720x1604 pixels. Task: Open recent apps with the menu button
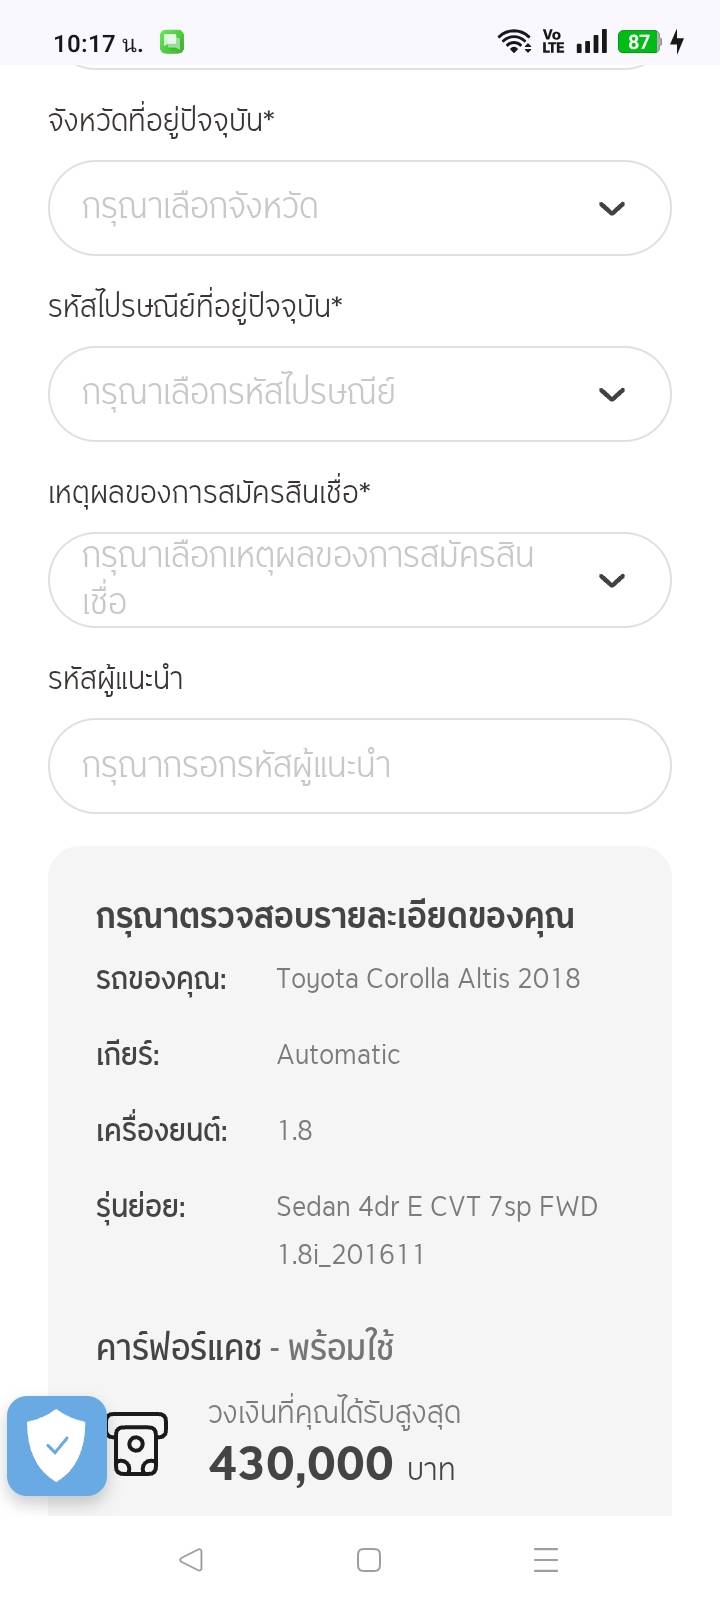(x=545, y=1559)
